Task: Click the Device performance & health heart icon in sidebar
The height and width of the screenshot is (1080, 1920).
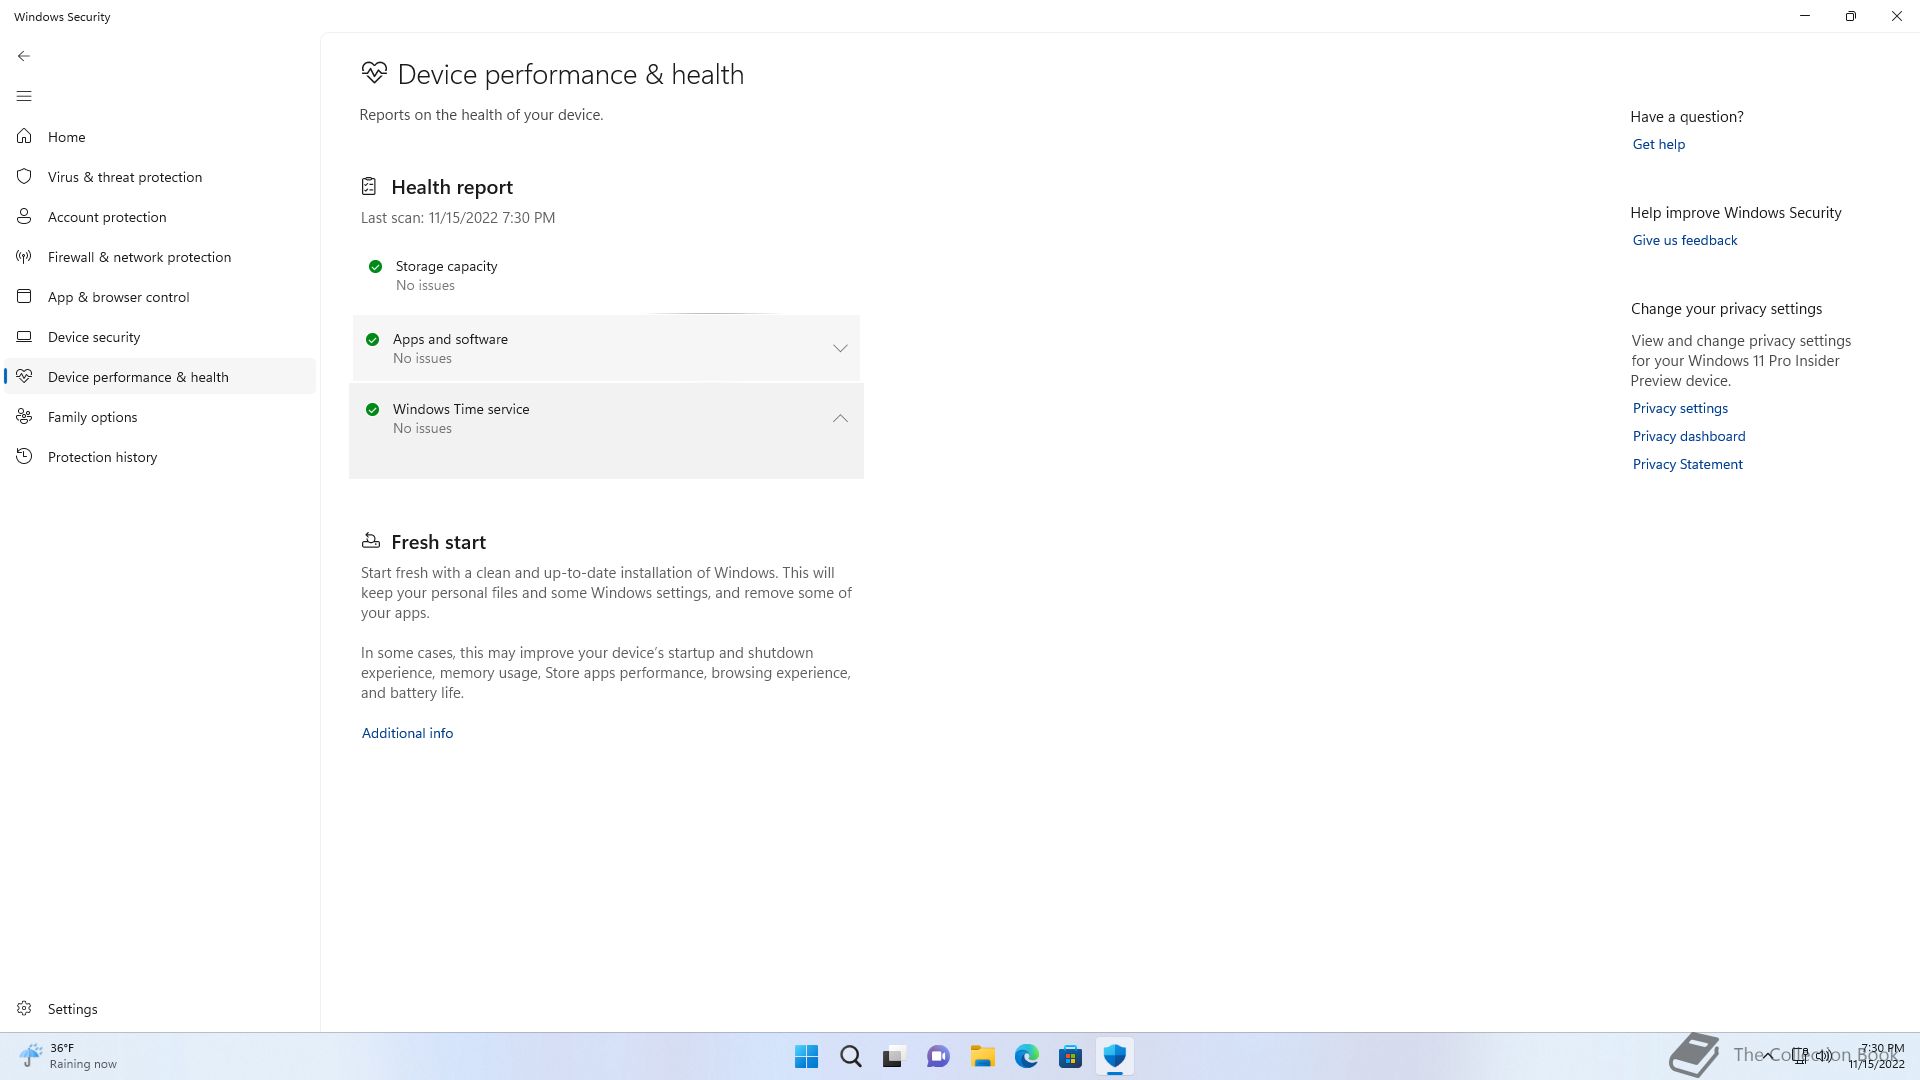Action: tap(24, 376)
